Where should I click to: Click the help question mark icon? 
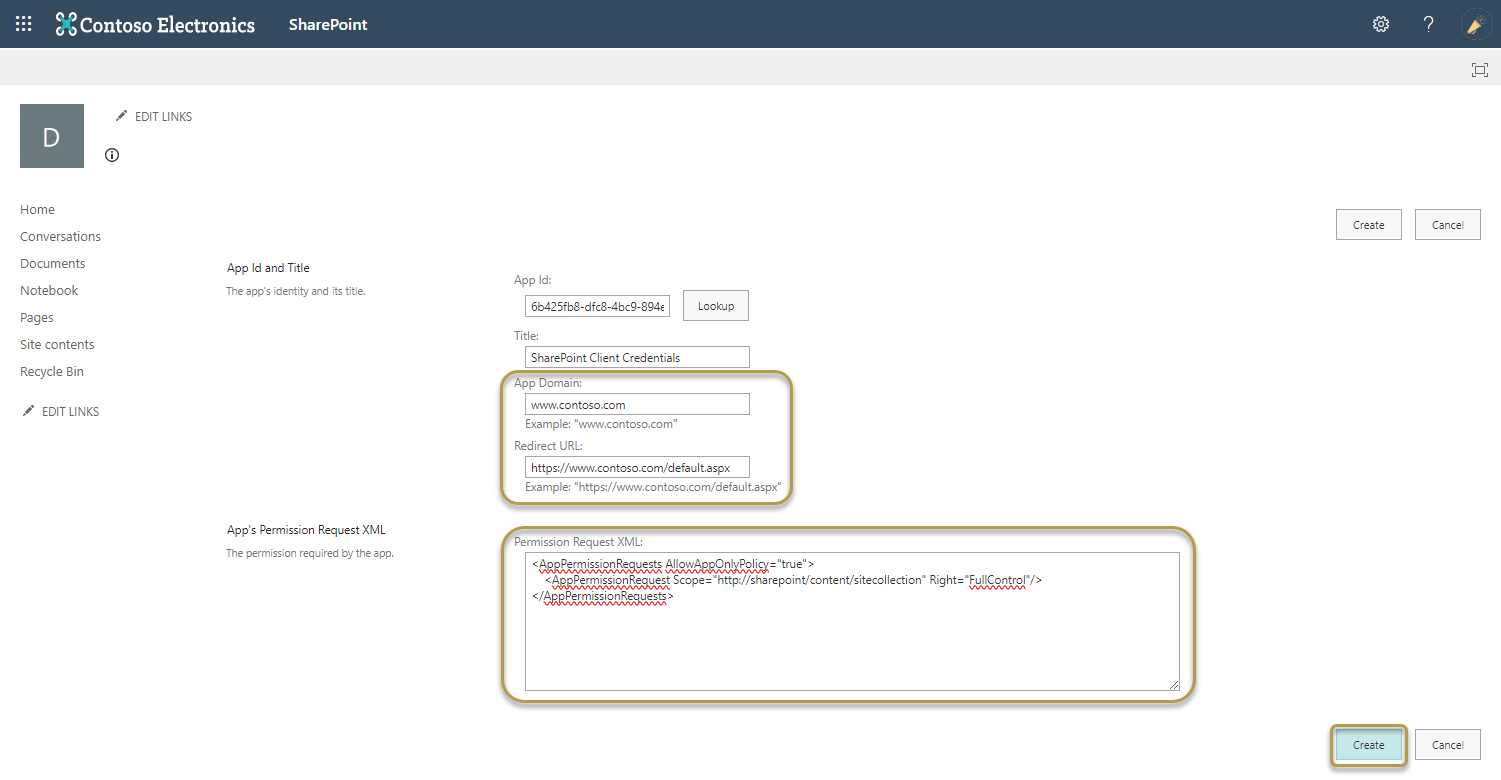(1429, 24)
